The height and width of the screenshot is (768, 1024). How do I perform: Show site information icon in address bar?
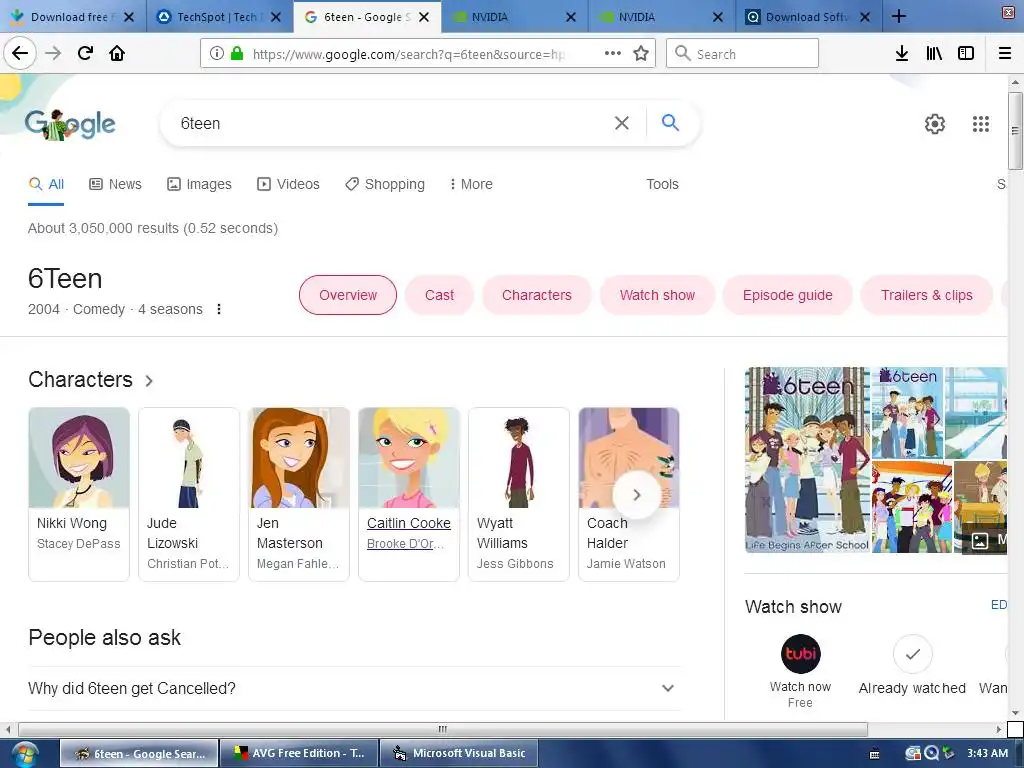click(x=217, y=54)
